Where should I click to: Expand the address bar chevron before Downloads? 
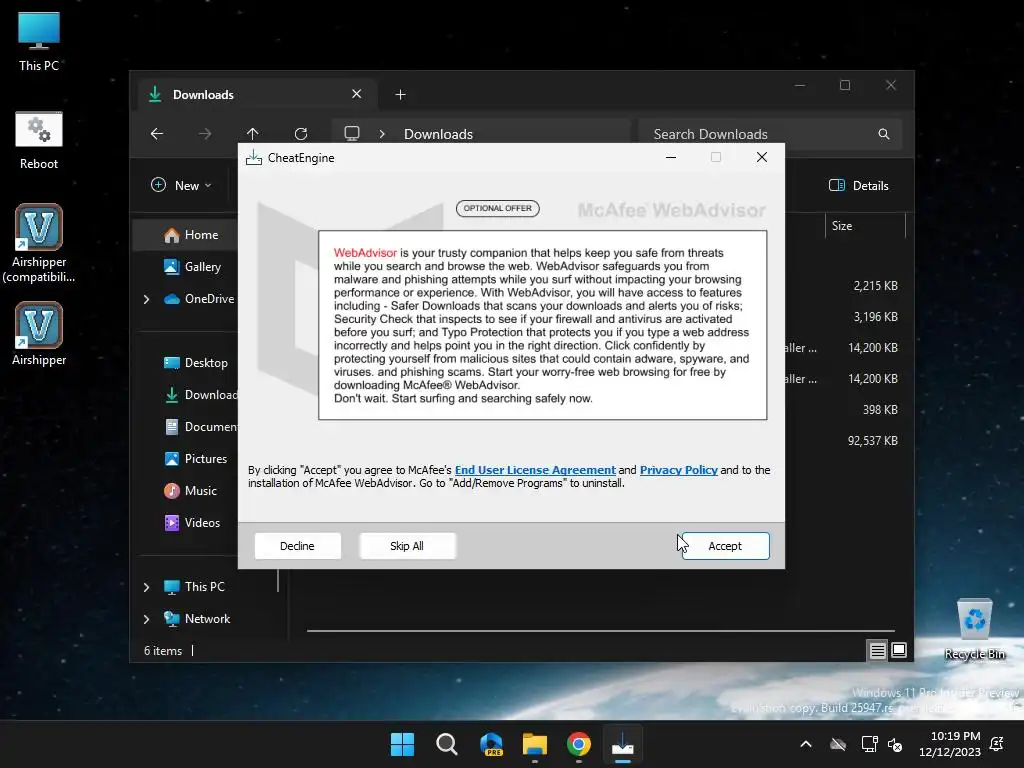pos(382,134)
